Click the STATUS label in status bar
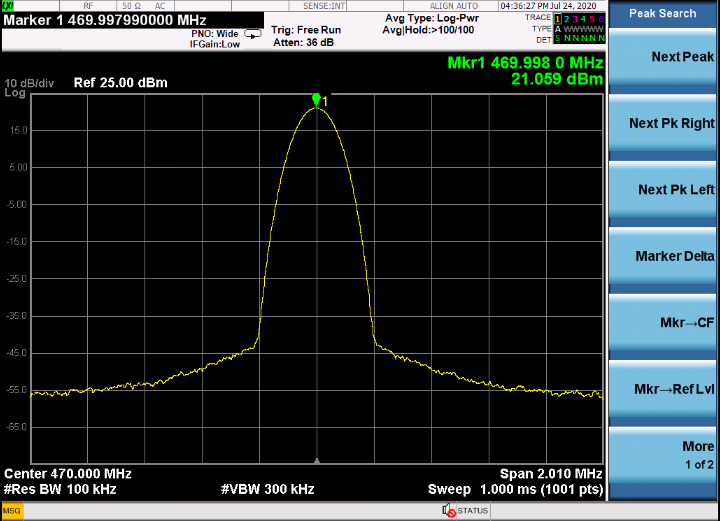 pyautogui.click(x=472, y=510)
